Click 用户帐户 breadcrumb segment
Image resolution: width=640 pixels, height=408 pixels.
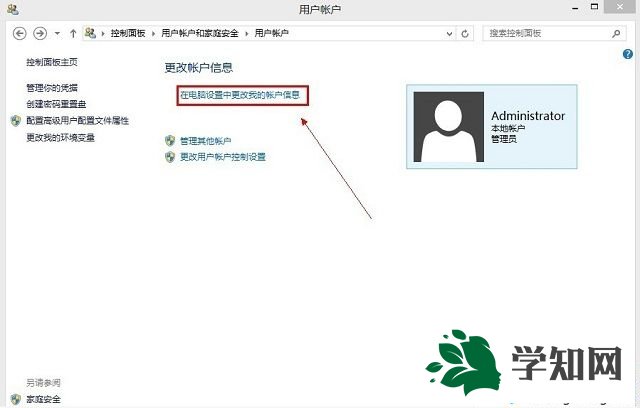pyautogui.click(x=271, y=33)
